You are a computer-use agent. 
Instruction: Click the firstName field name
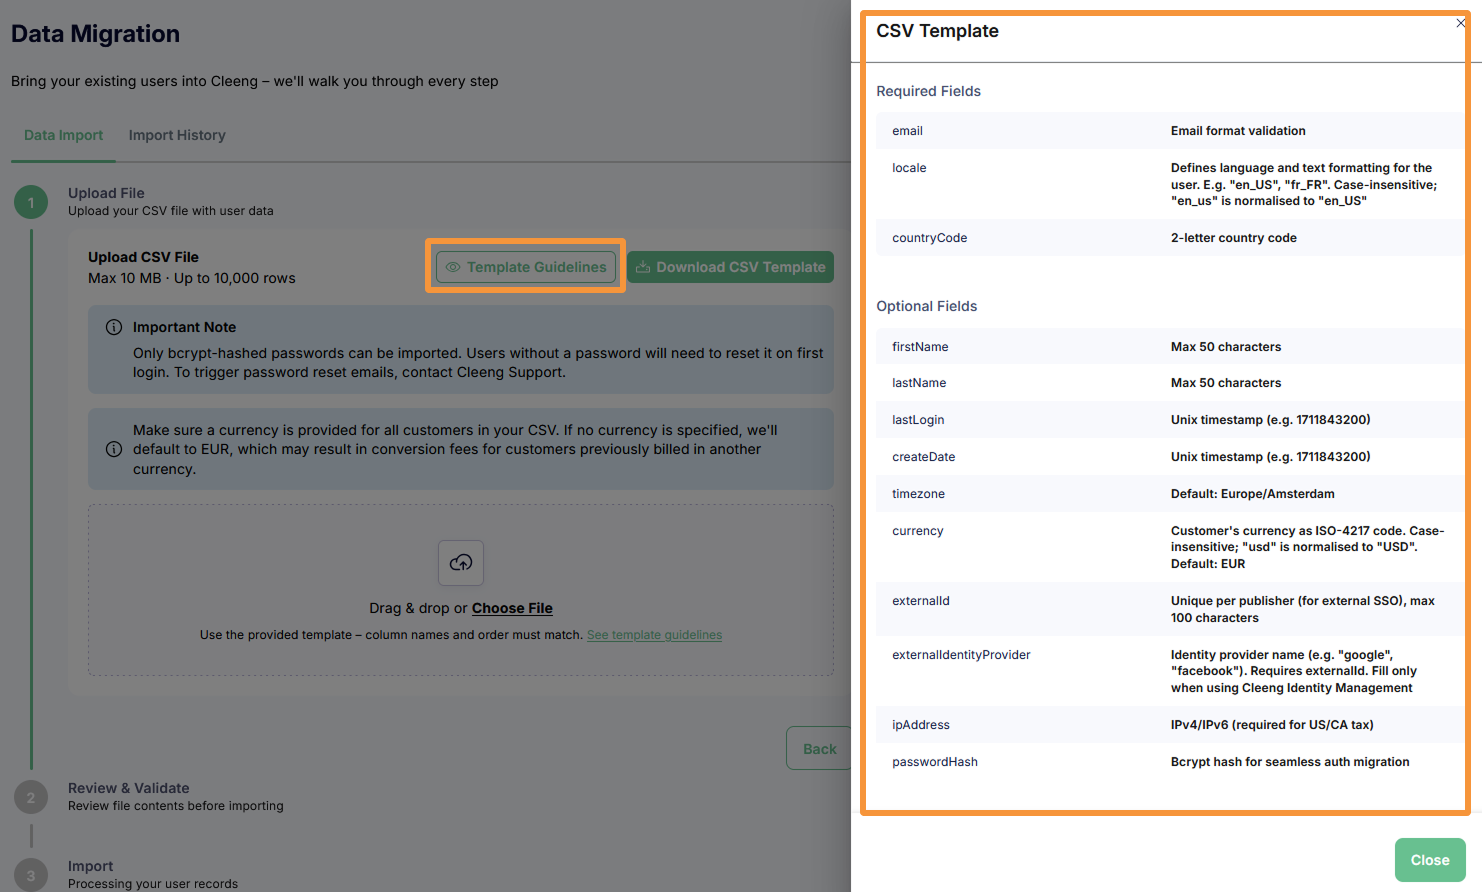920,347
